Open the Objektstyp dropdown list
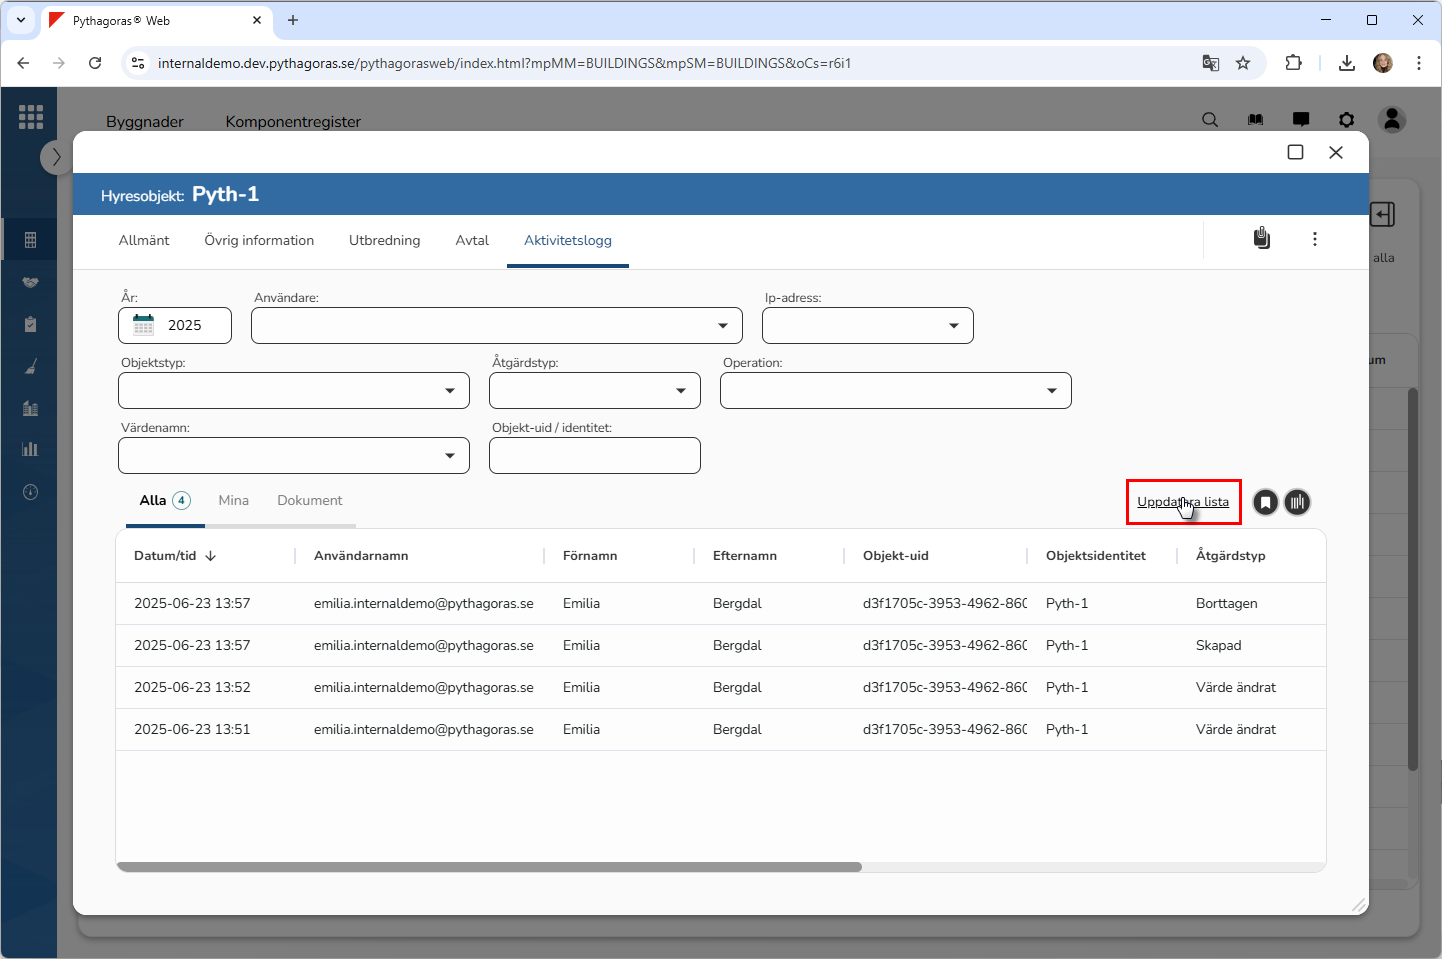The height and width of the screenshot is (959, 1442). coord(293,391)
